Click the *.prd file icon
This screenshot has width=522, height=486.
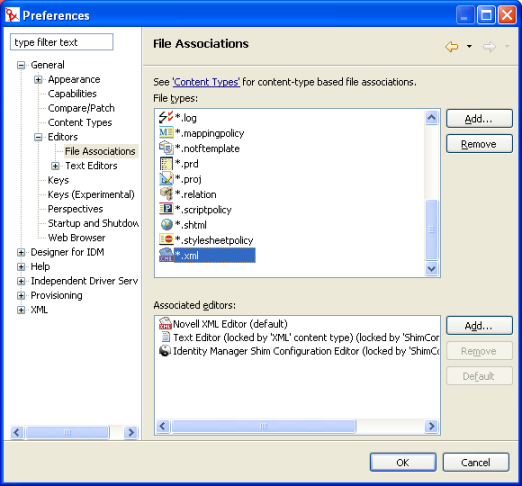pos(166,164)
